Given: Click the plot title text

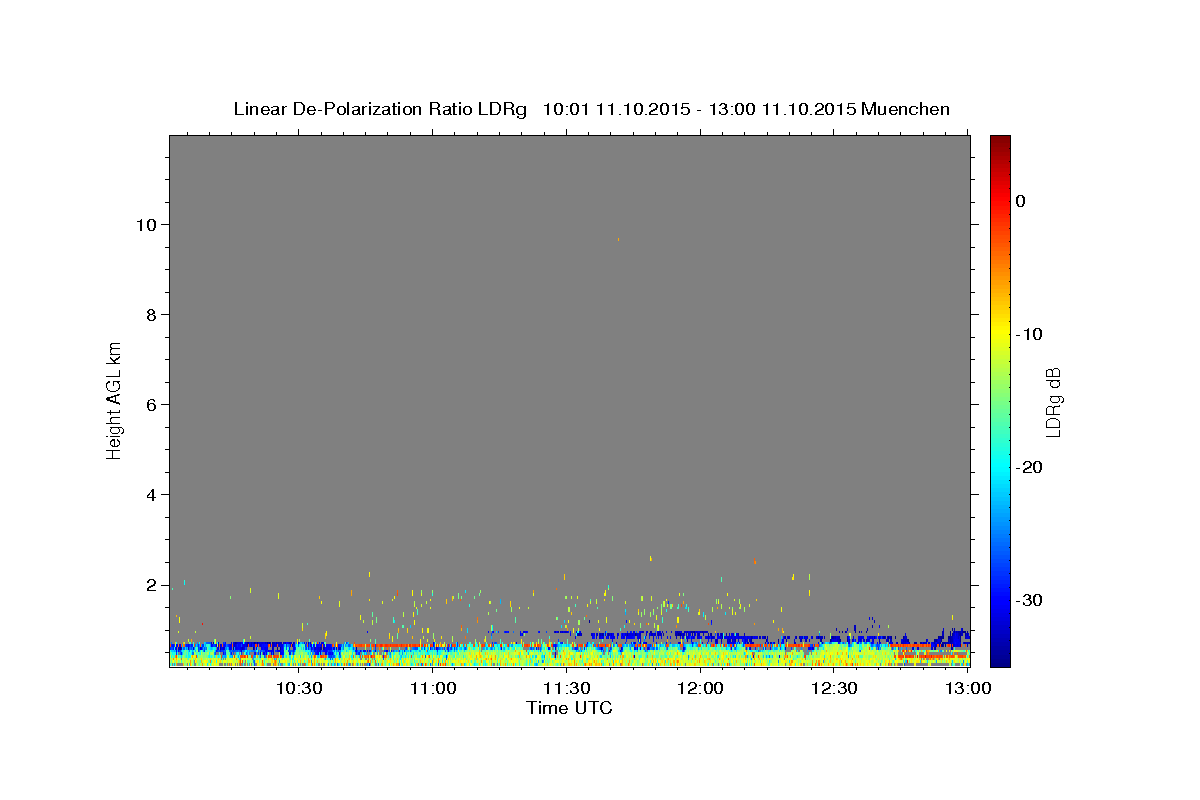Looking at the screenshot, I should pos(591,109).
